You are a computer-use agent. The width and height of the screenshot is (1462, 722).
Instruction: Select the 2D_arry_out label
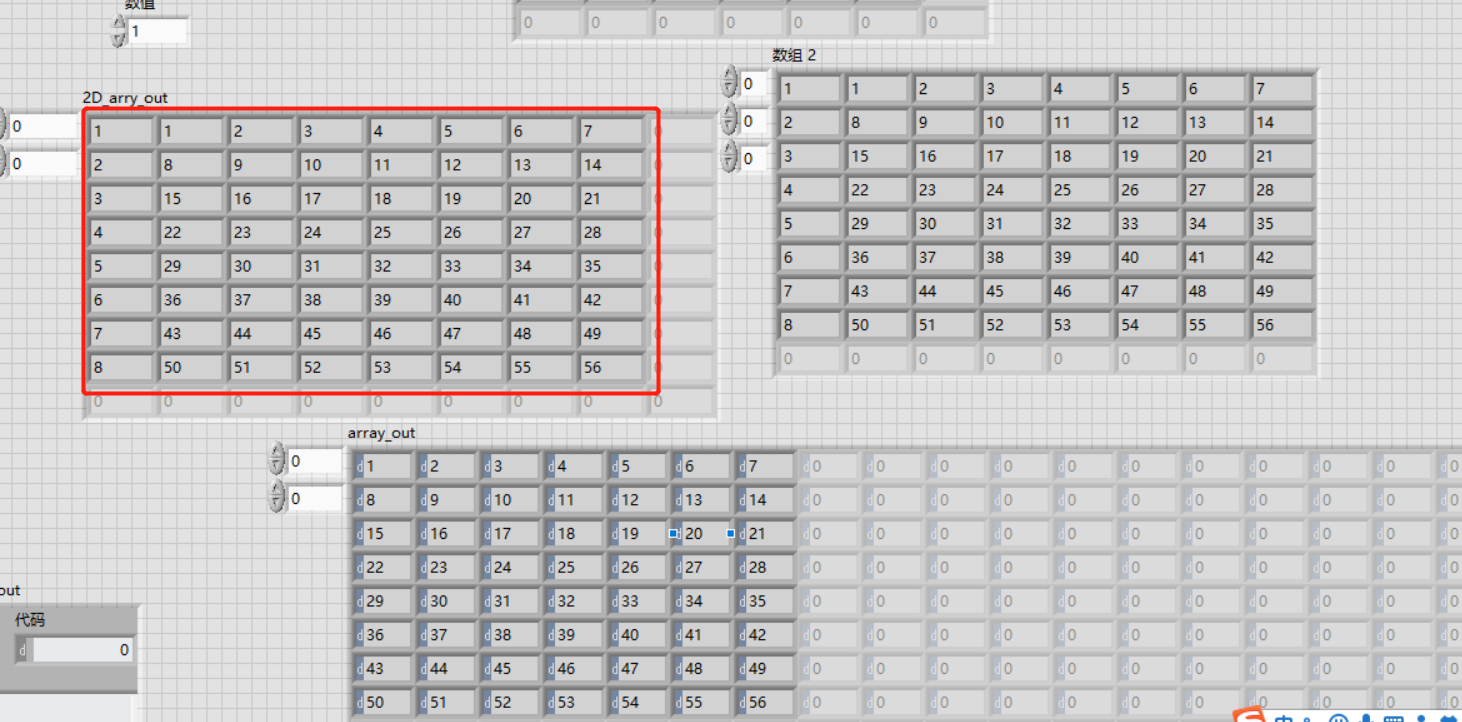(125, 98)
